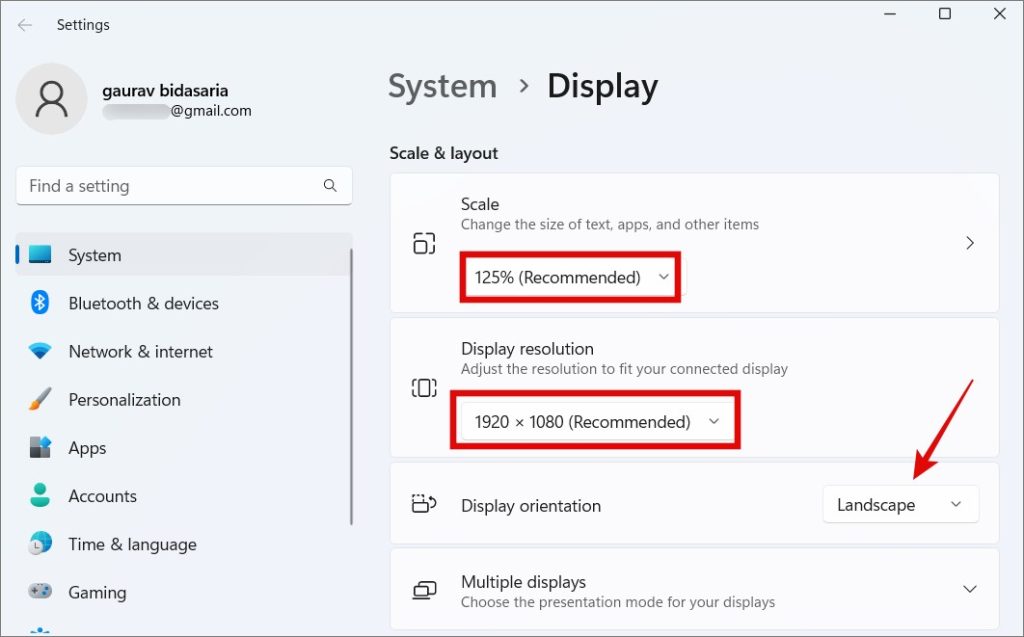Viewport: 1024px width, 637px height.
Task: Click the Find a setting search box
Action: coord(184,186)
